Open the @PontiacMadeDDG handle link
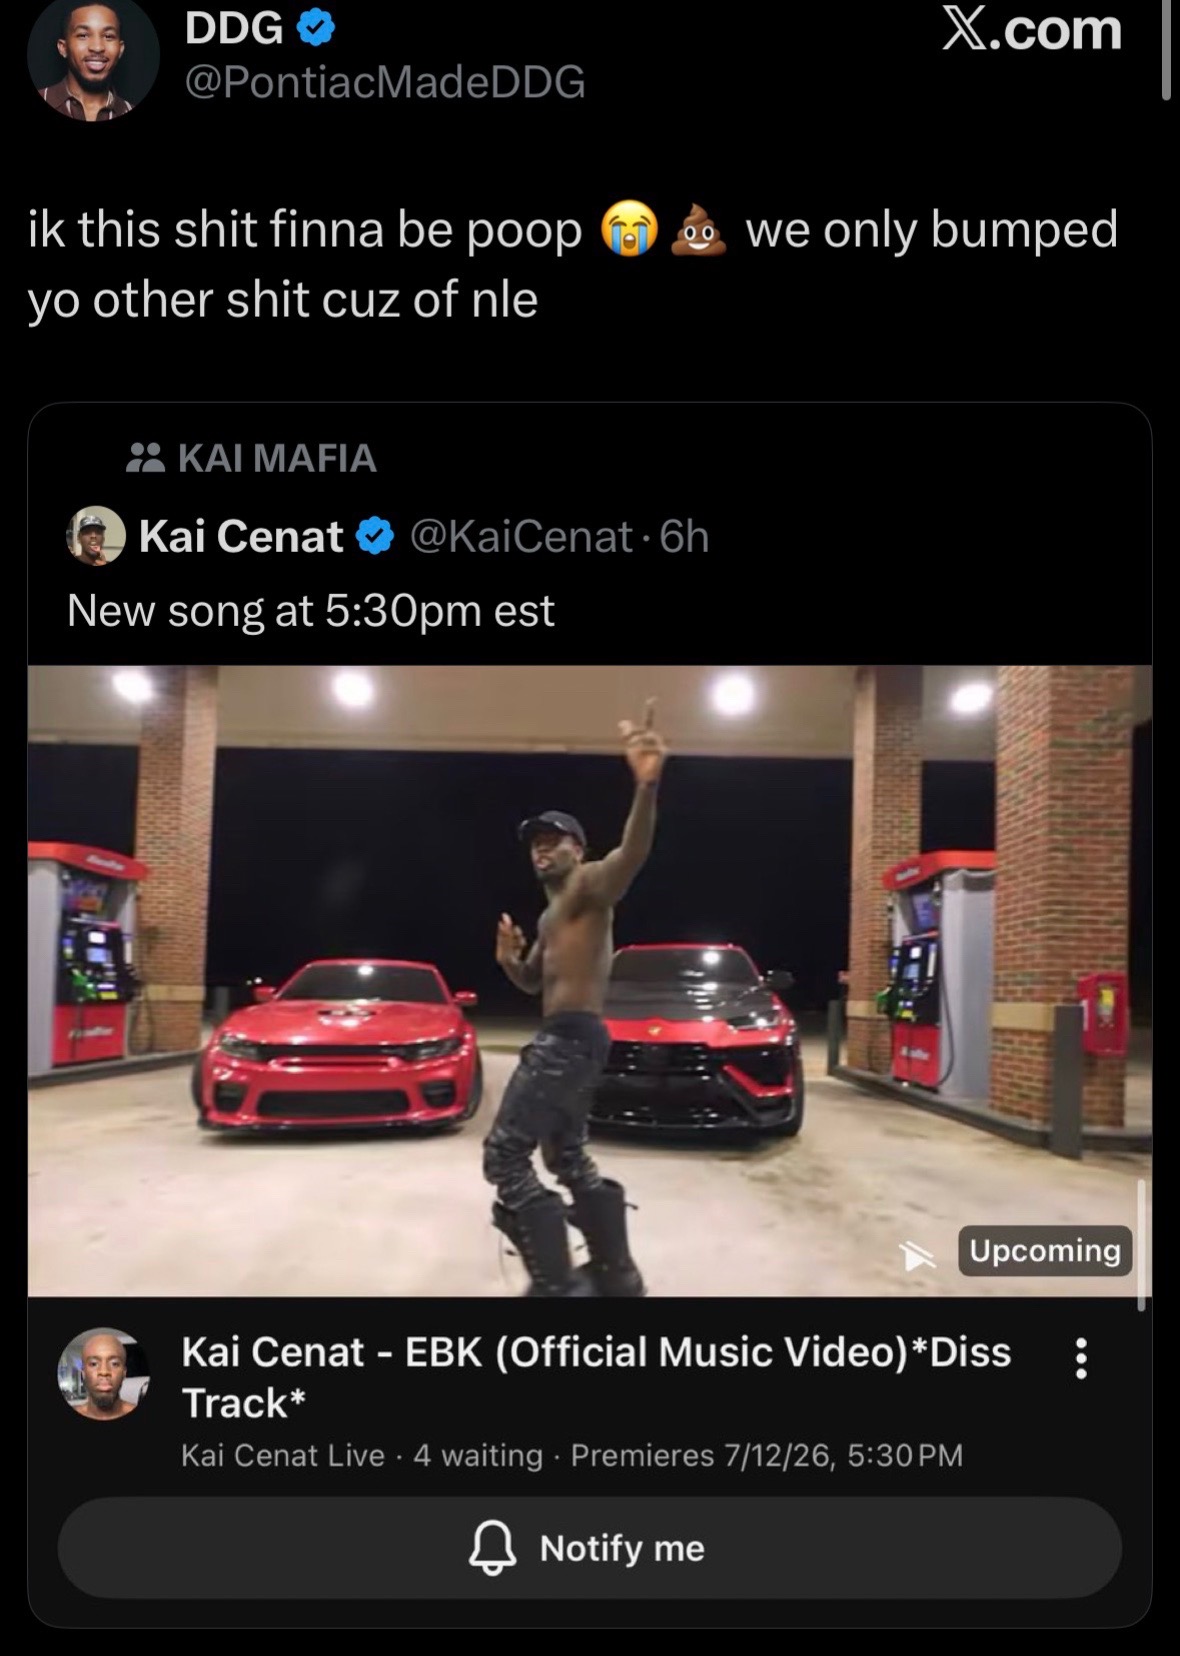This screenshot has width=1180, height=1656. click(385, 82)
